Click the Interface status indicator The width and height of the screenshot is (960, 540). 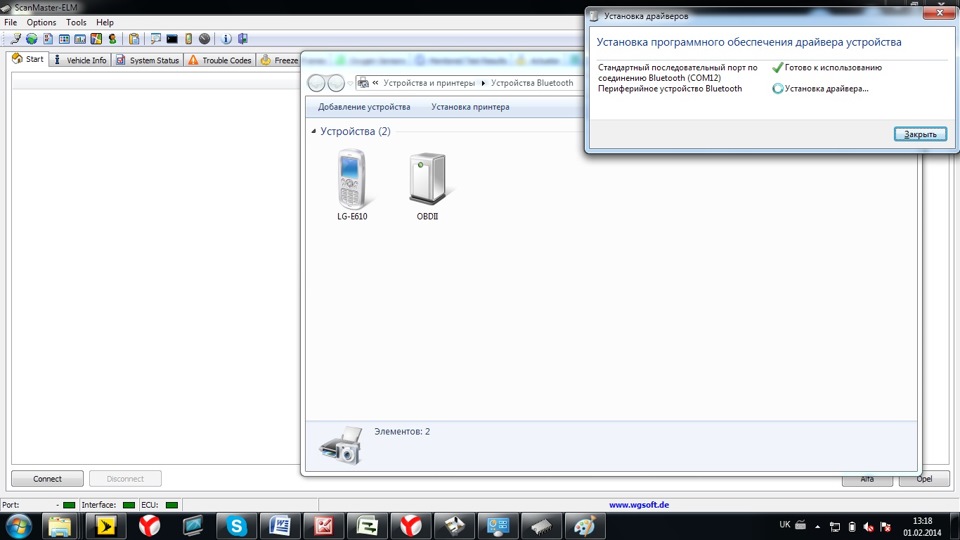point(129,505)
